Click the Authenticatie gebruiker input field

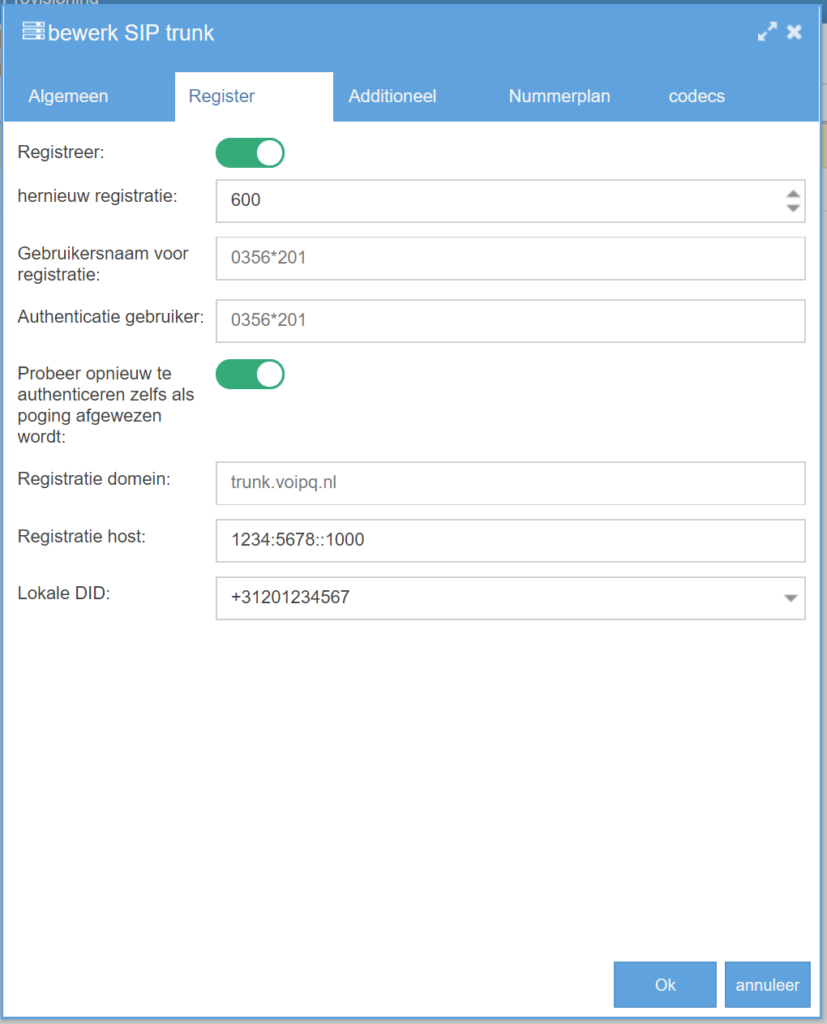[510, 321]
